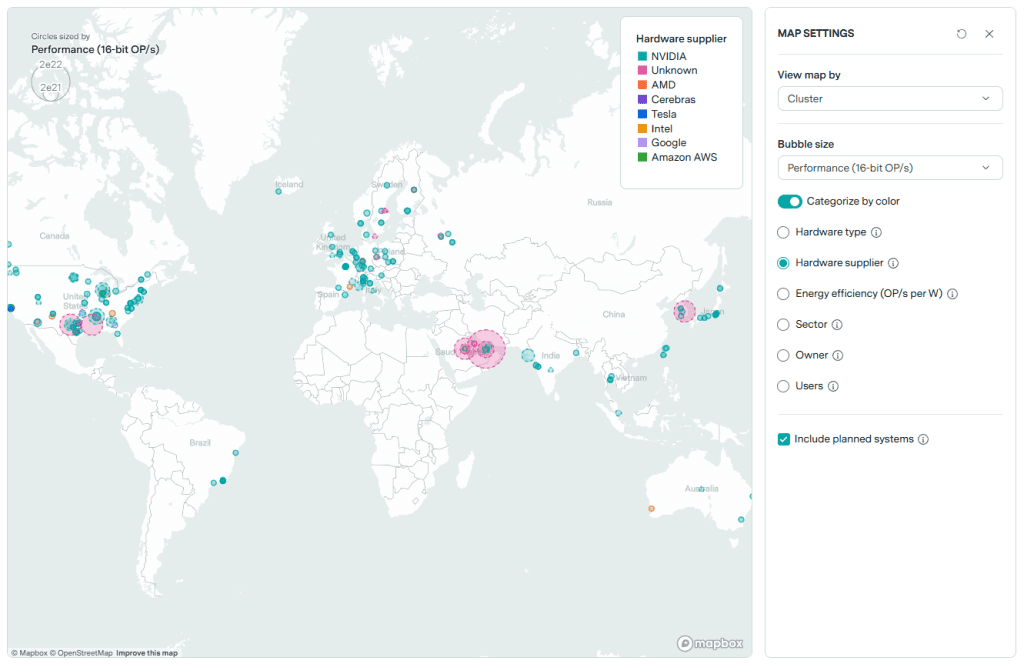The height and width of the screenshot is (664, 1024).
Task: Click the orange cluster dot west of Australia
Action: tap(651, 509)
